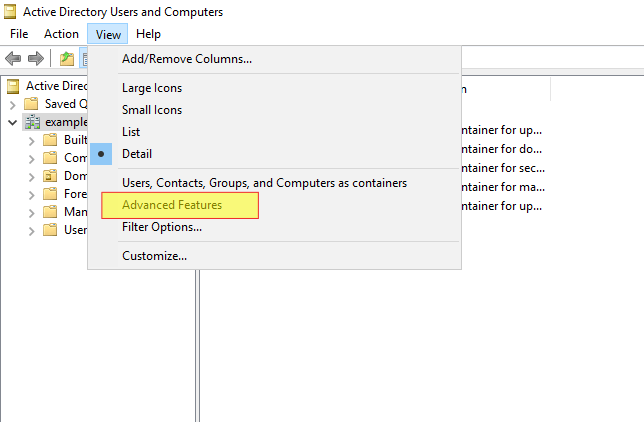Close the open View menu
Screen dimensions: 644x422
pos(108,34)
